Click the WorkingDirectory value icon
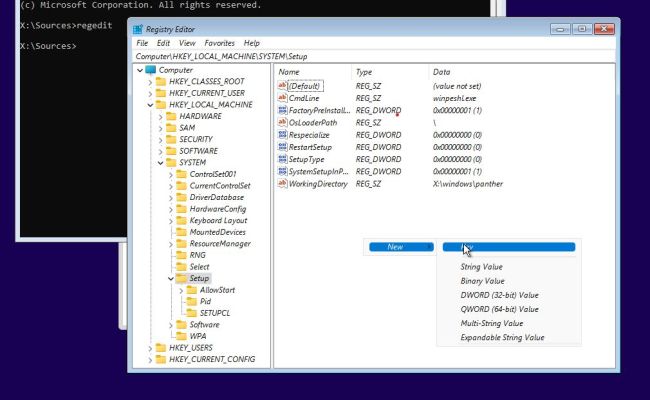 coord(282,184)
